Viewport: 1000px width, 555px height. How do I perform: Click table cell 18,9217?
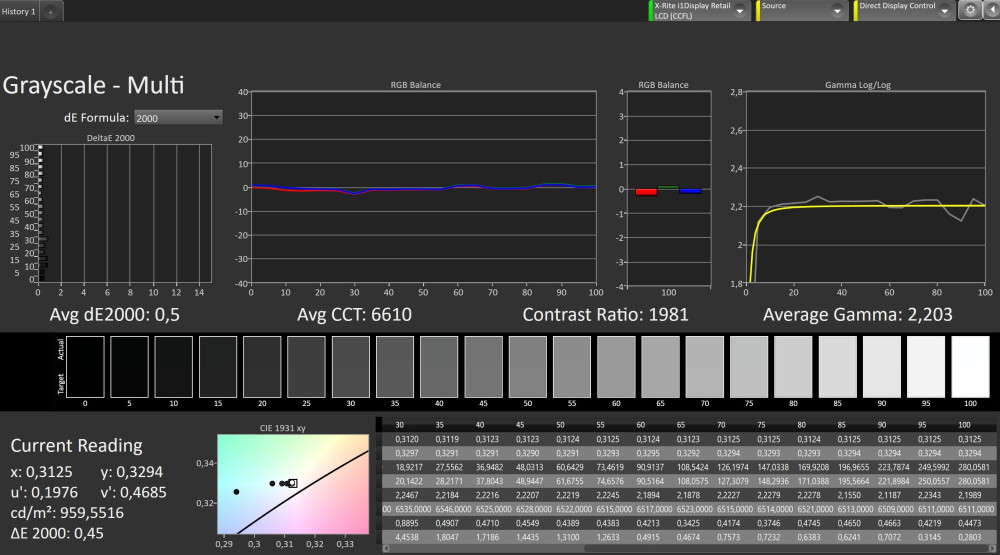(408, 467)
